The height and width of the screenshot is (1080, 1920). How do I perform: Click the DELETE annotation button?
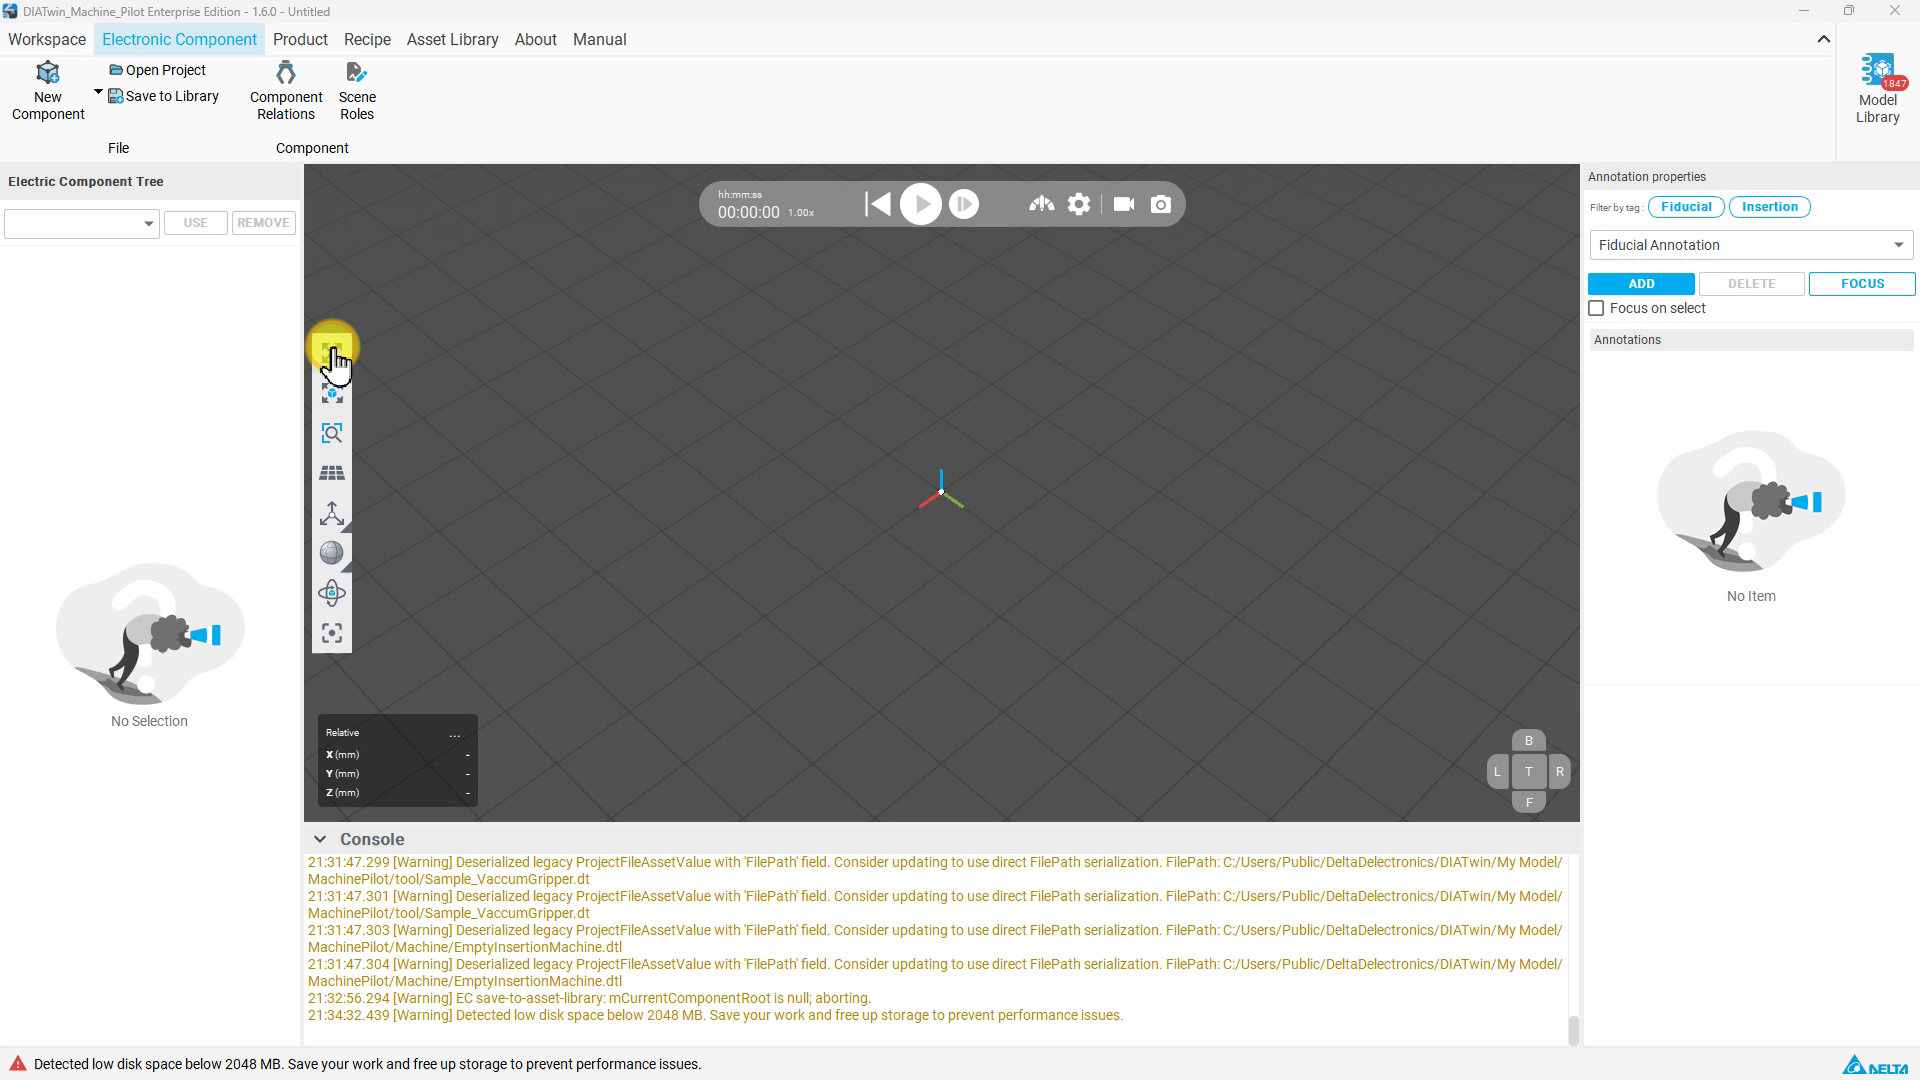[1751, 284]
